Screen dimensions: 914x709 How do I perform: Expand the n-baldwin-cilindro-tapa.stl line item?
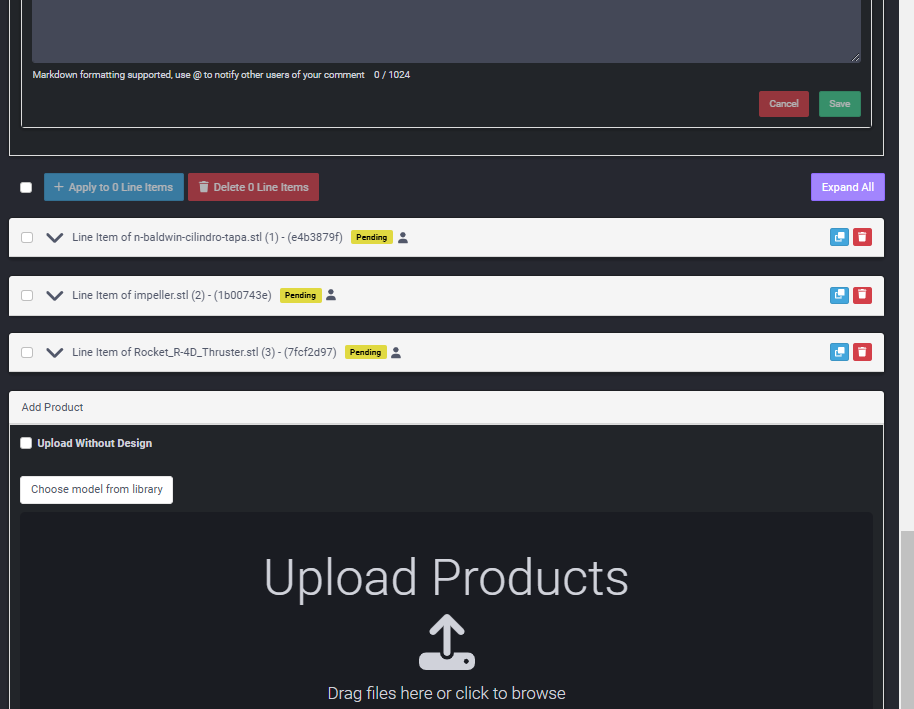(55, 238)
